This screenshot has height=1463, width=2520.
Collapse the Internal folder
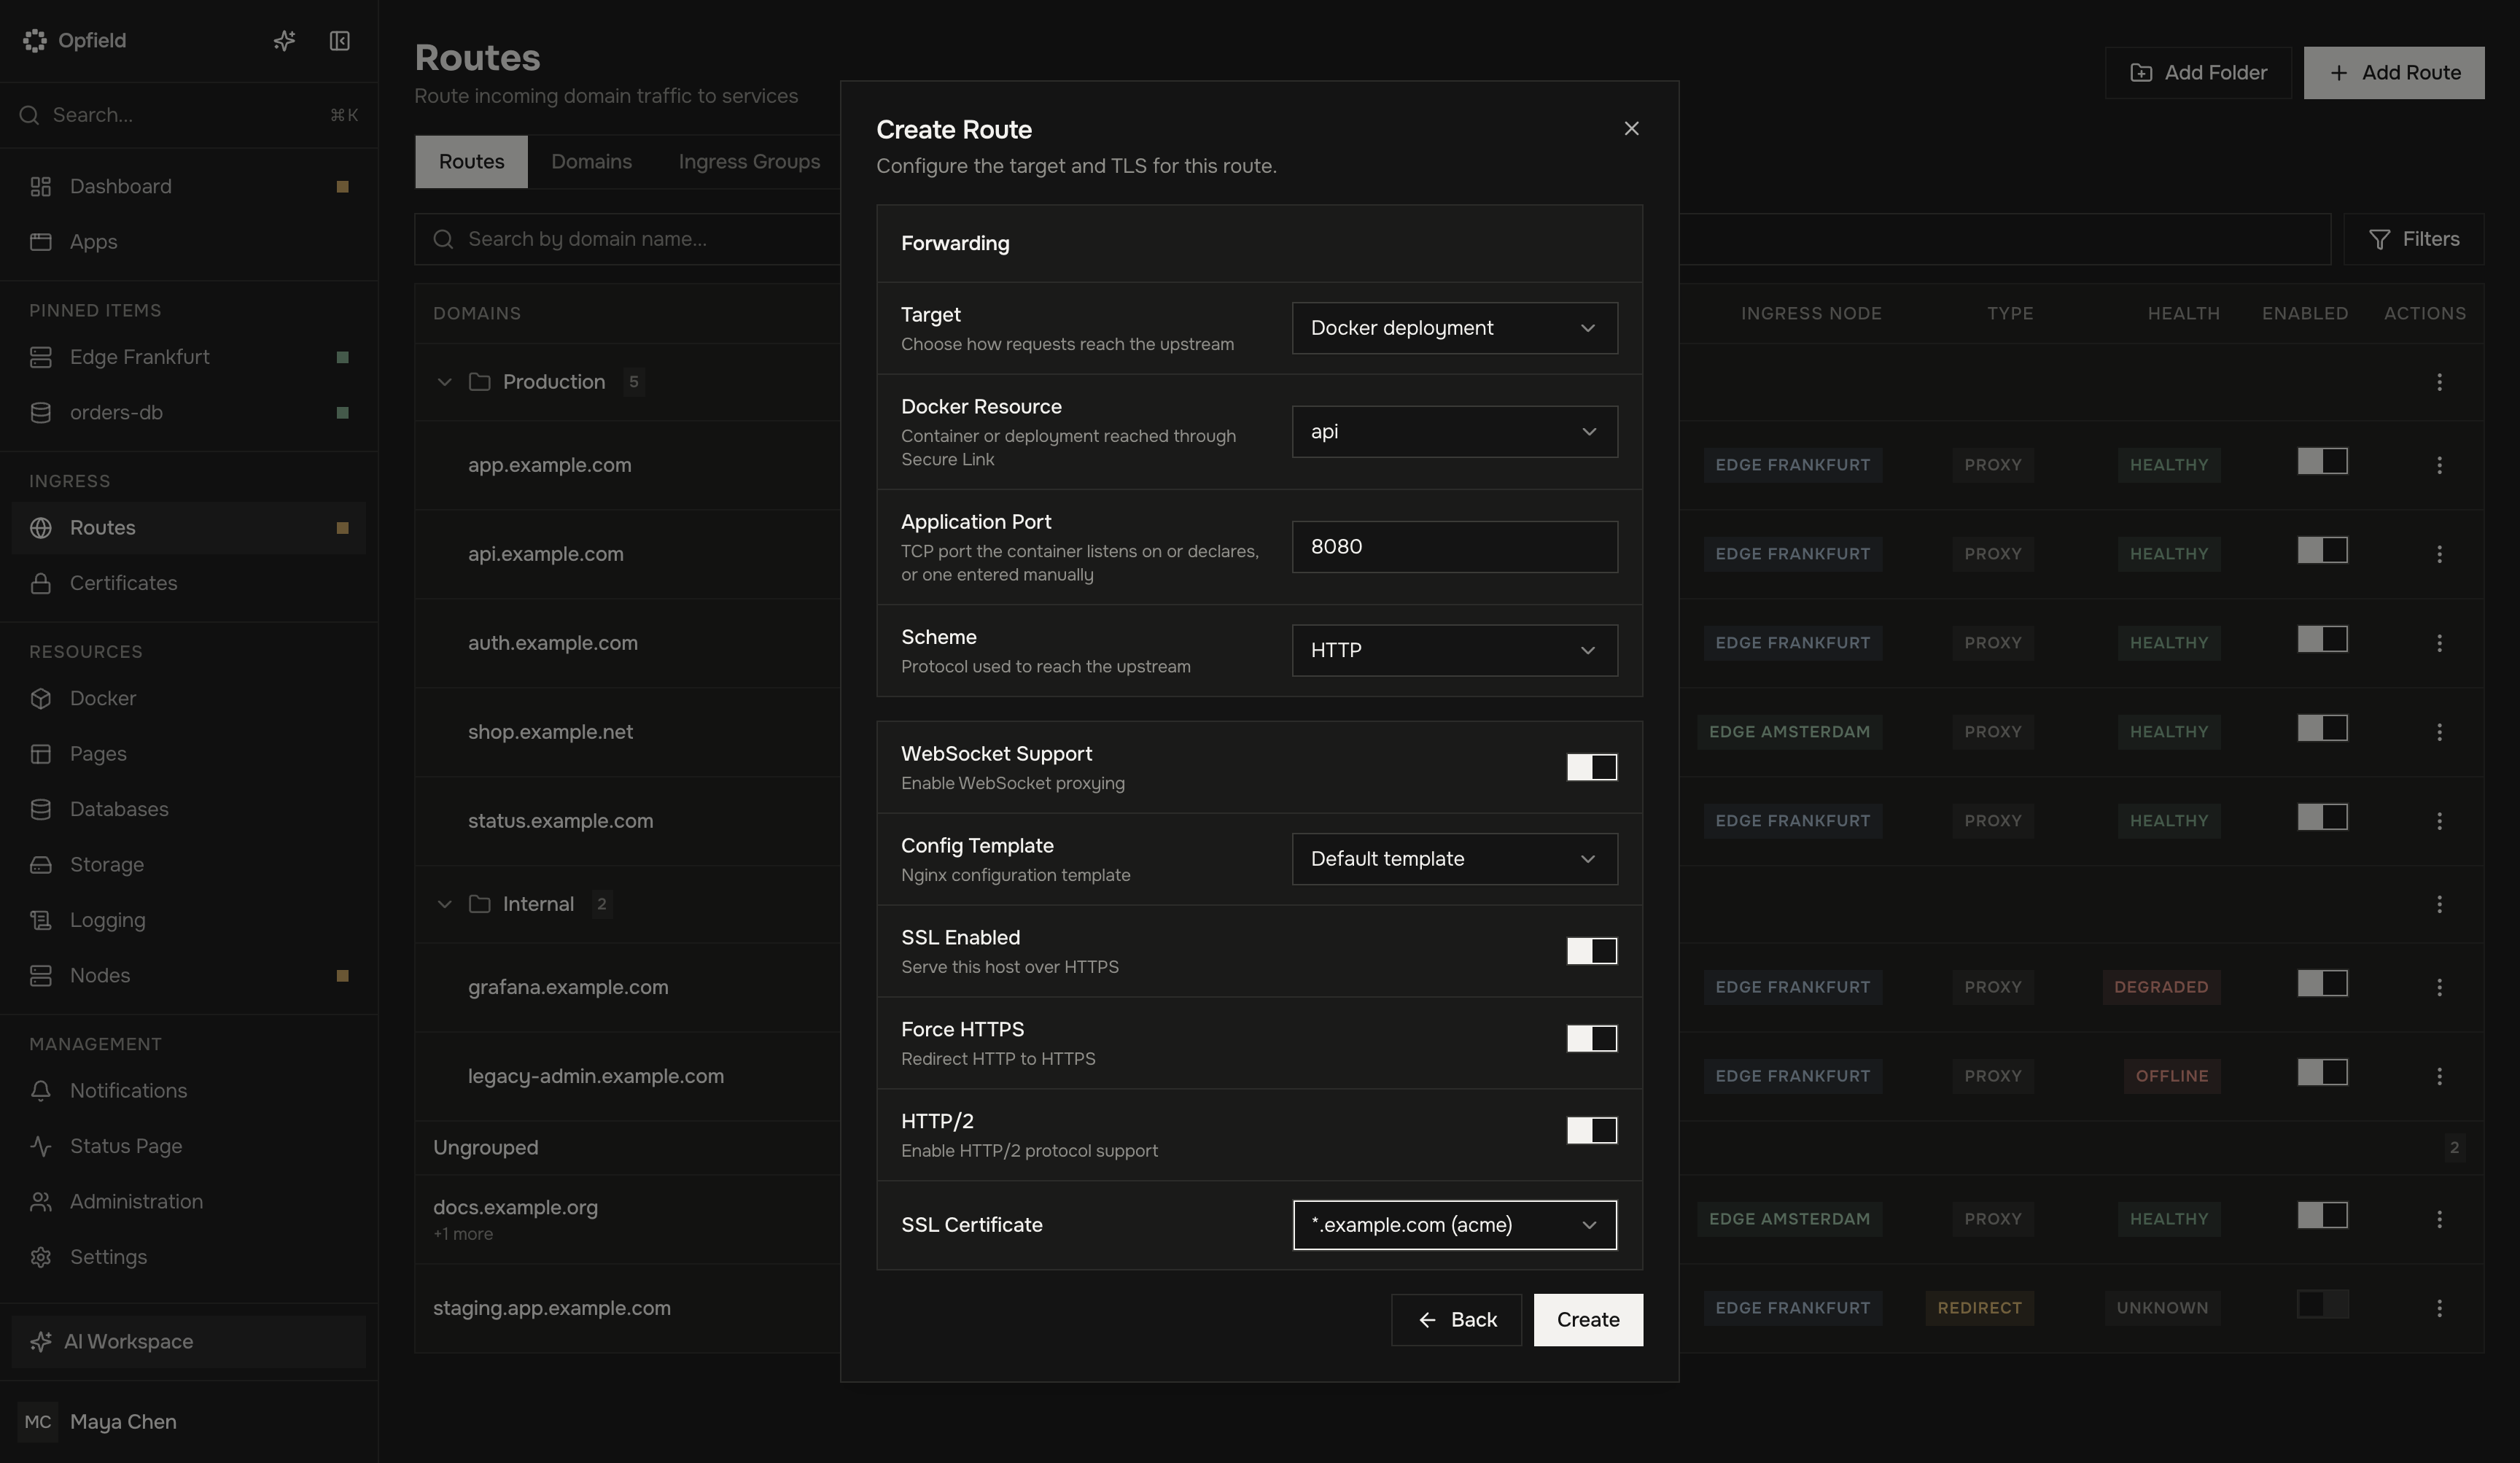point(444,904)
